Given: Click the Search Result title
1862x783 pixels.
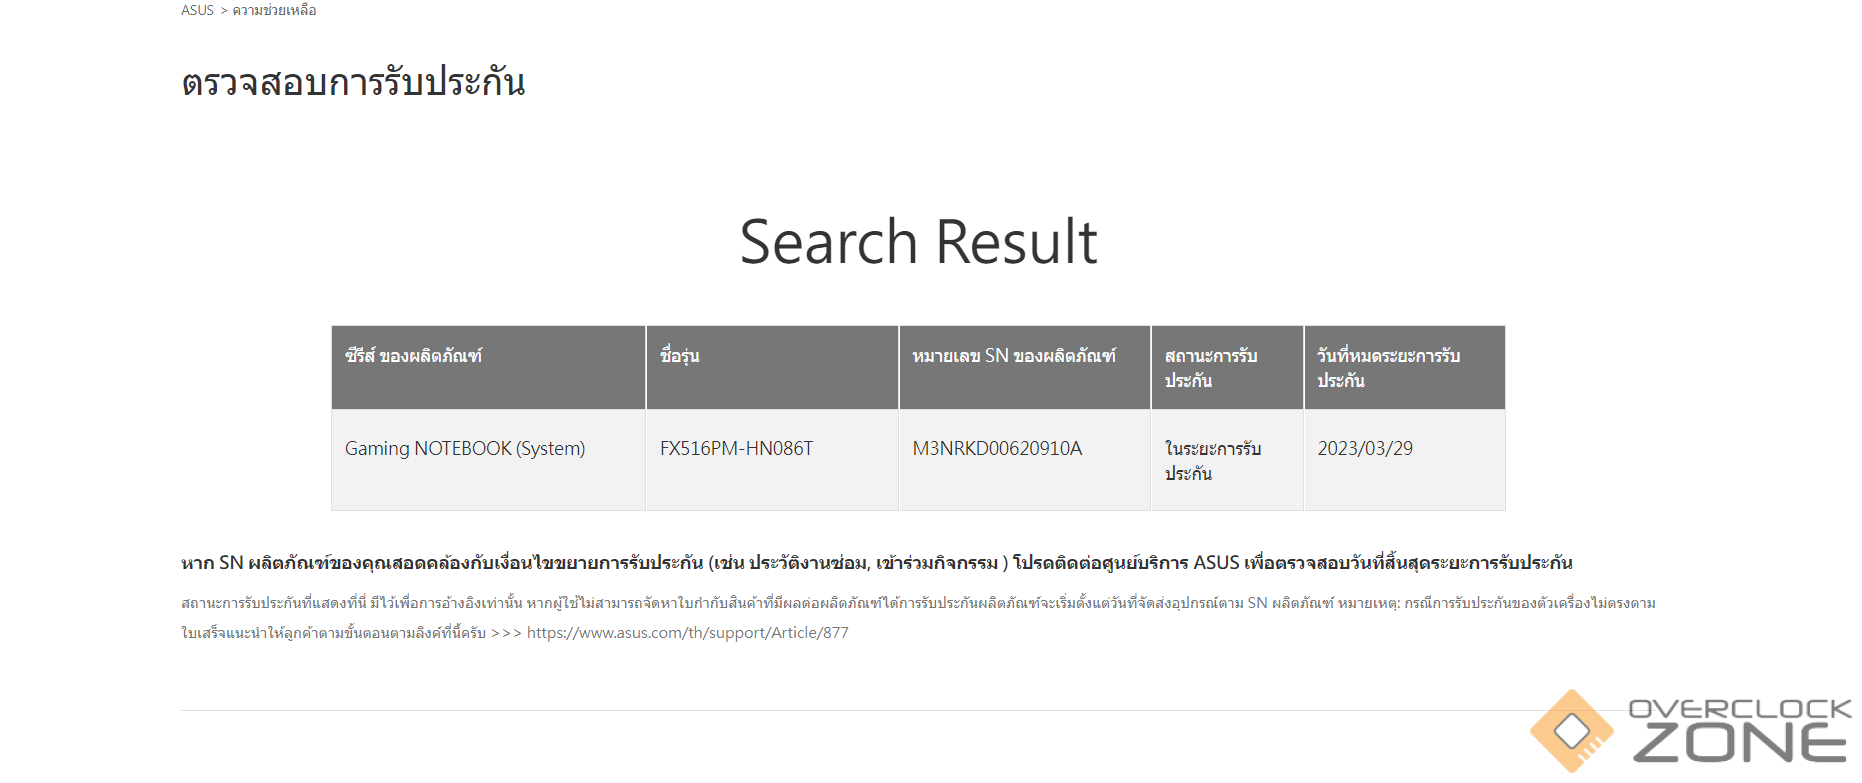Looking at the screenshot, I should pyautogui.click(x=918, y=242).
